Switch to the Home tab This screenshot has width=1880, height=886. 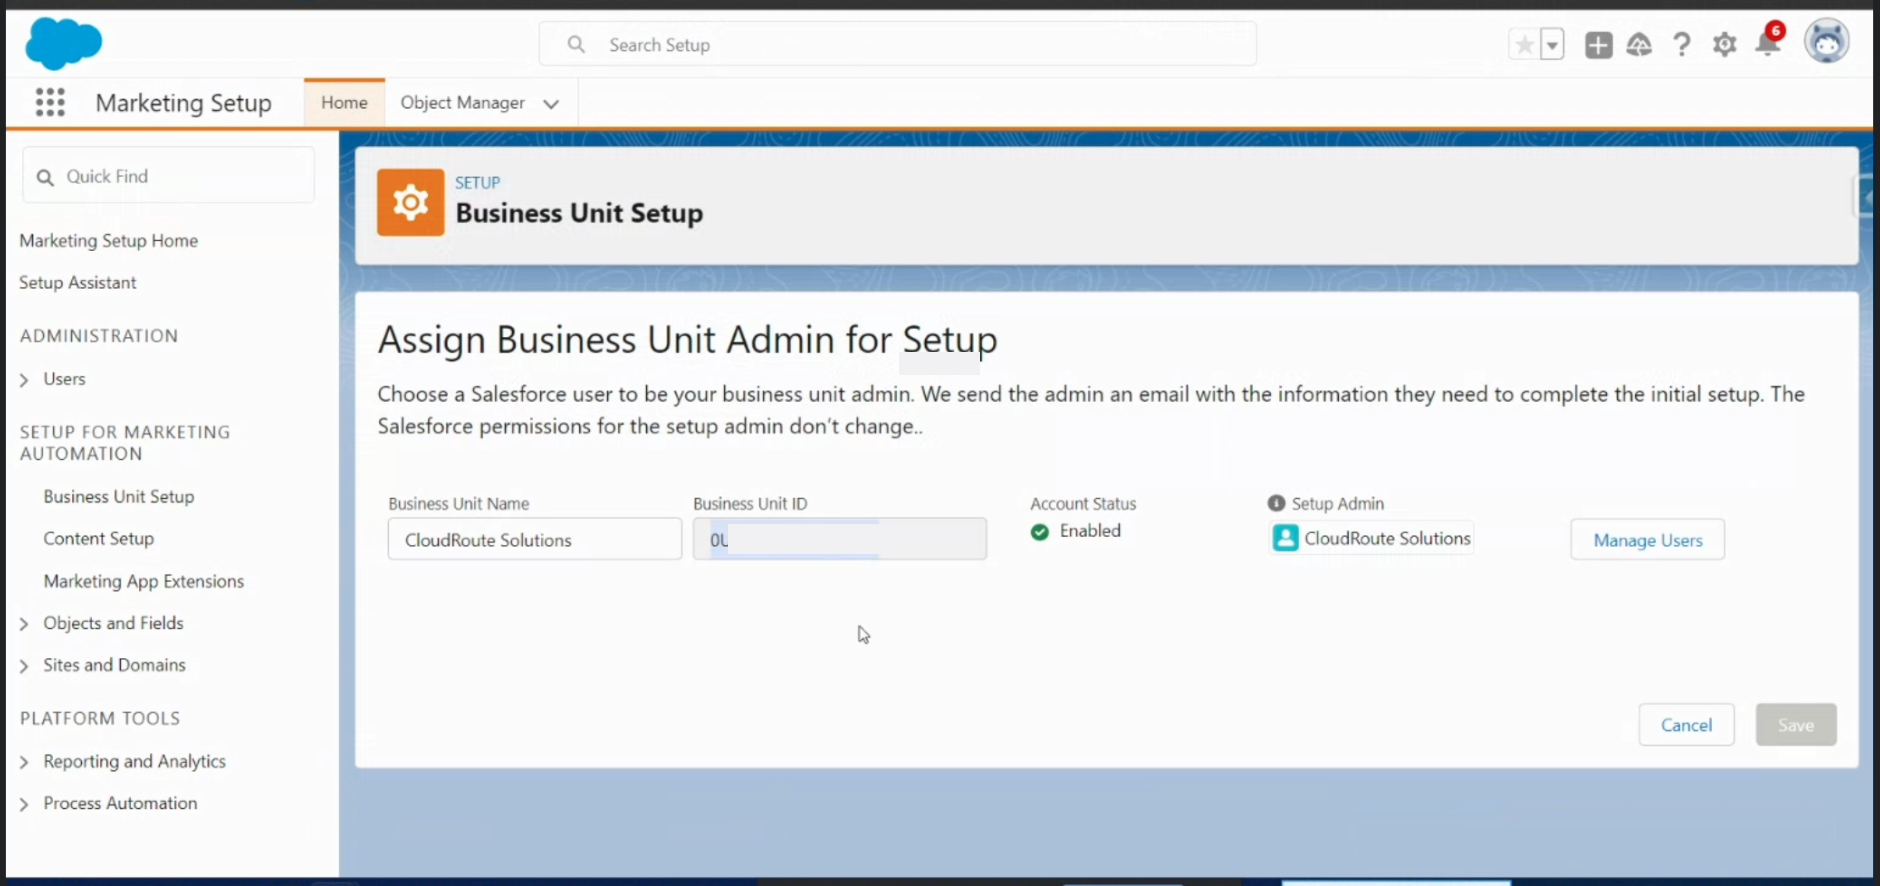pyautogui.click(x=344, y=103)
